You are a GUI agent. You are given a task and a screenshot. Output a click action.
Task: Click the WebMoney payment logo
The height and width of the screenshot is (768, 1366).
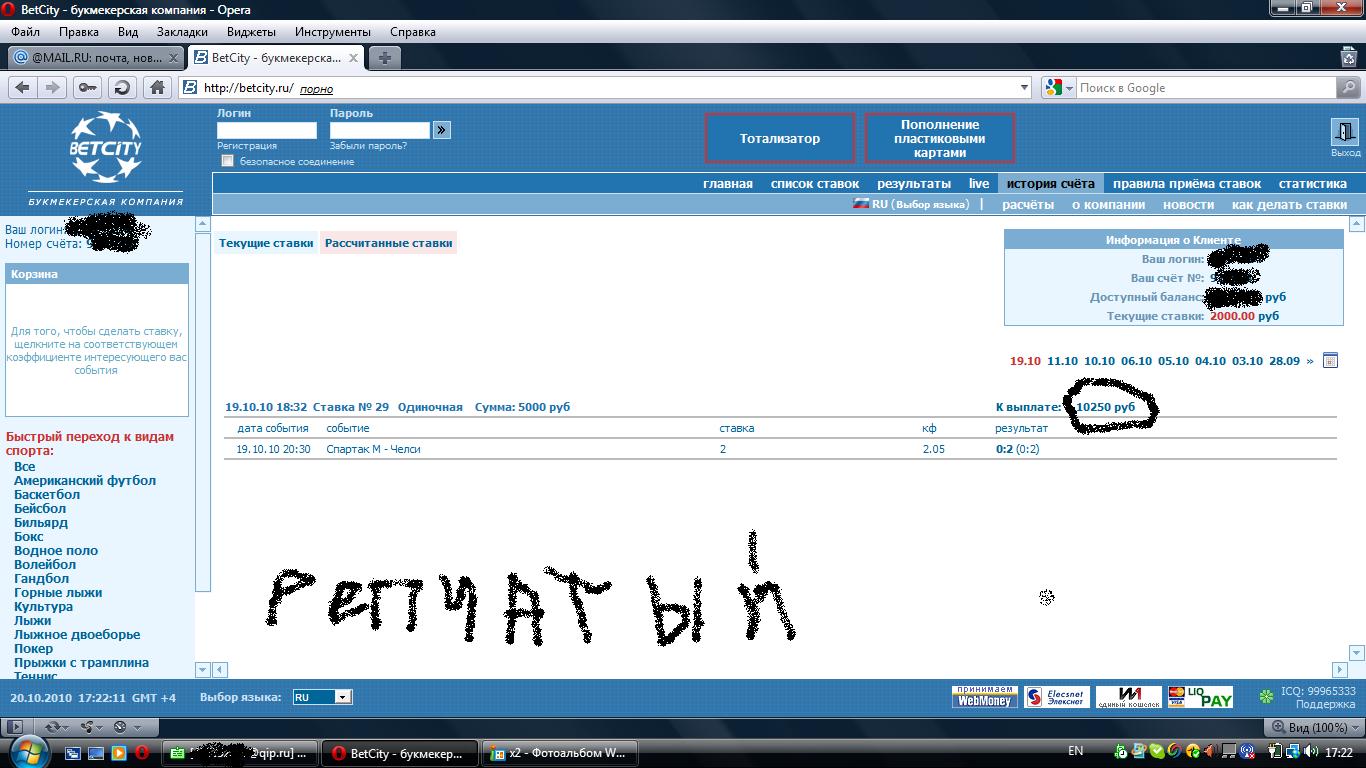(985, 697)
